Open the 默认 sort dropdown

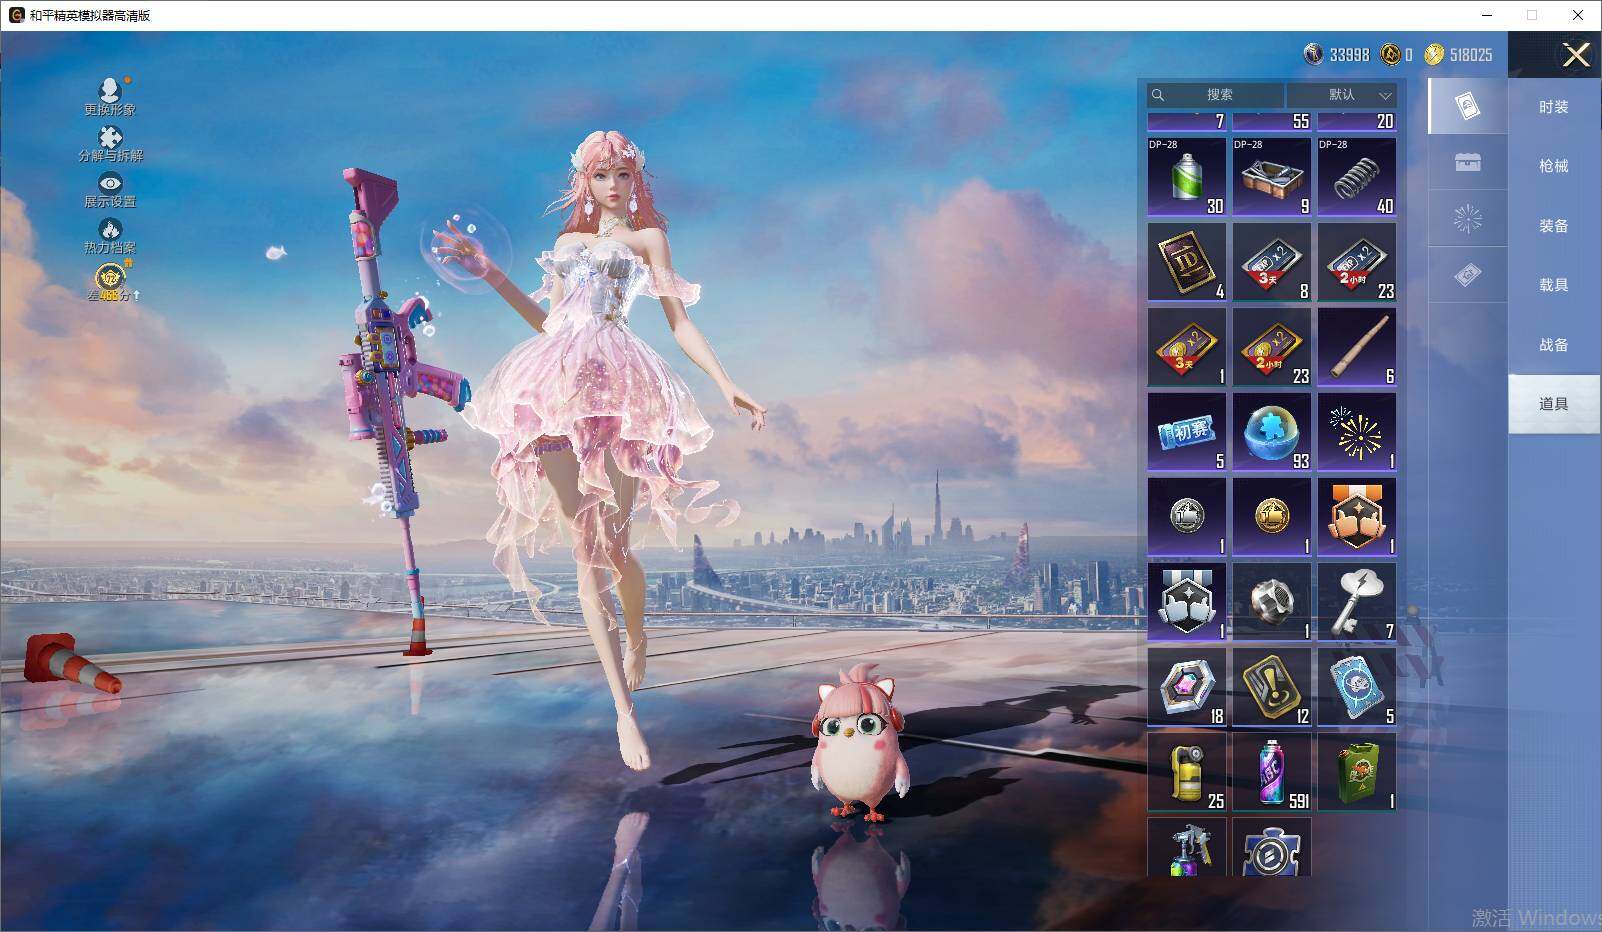coord(1341,95)
